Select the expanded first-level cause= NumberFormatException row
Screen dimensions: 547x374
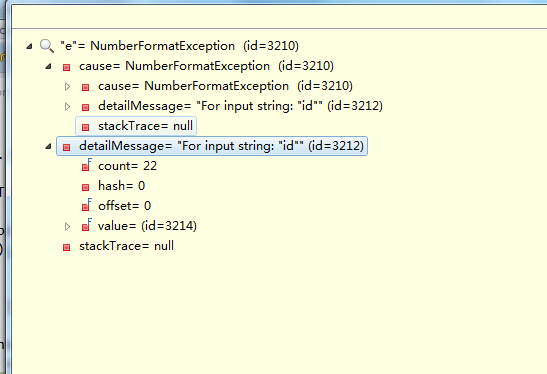(x=206, y=66)
